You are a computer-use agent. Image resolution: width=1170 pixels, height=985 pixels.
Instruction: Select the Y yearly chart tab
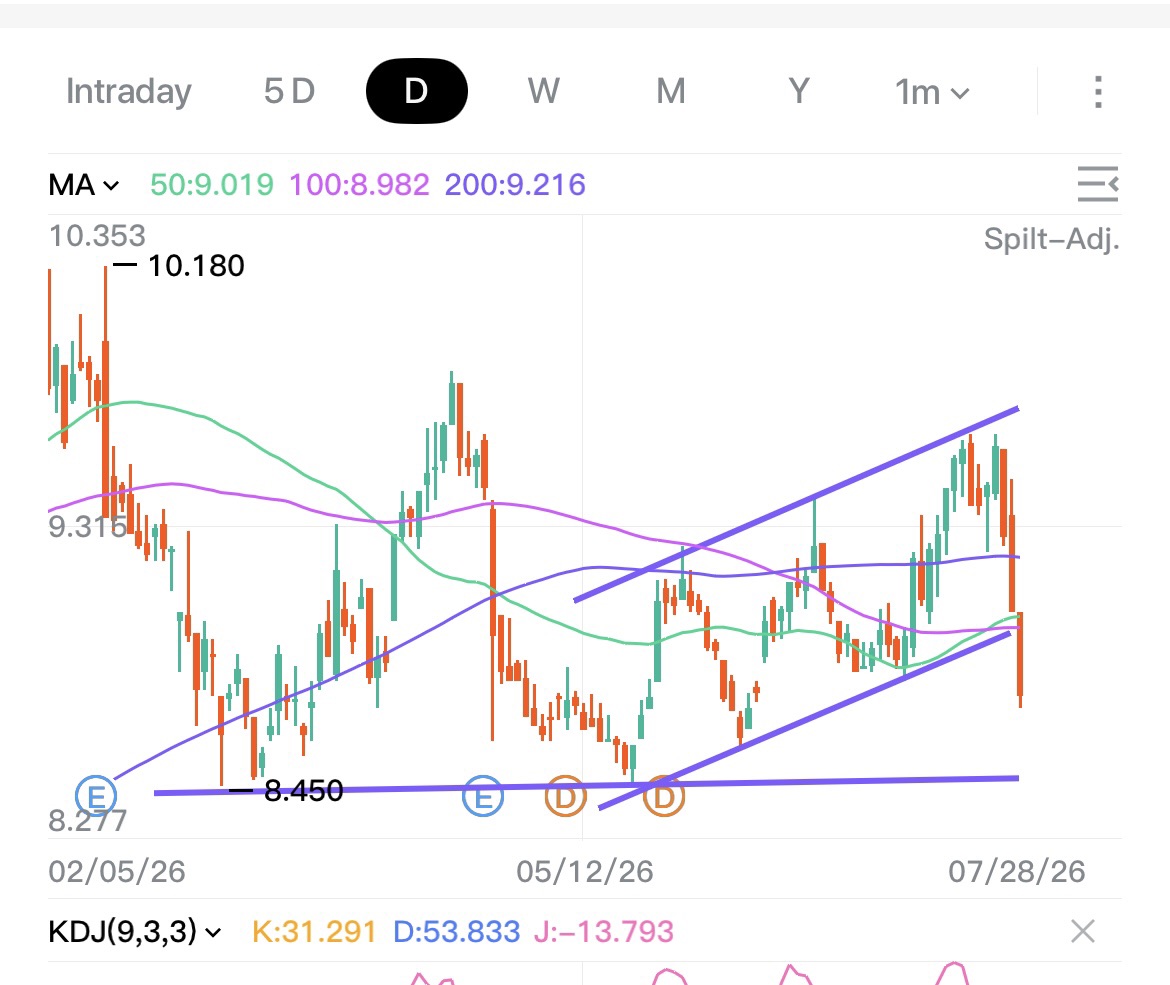click(x=798, y=91)
